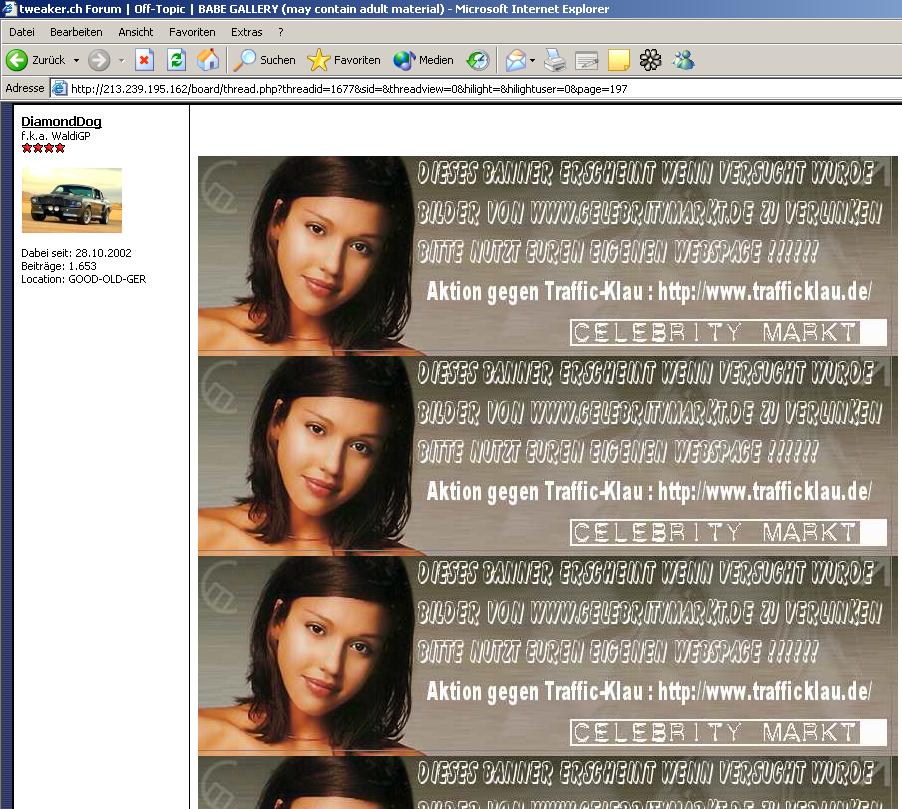Refresh the current page
This screenshot has width=902, height=809.
[x=176, y=60]
